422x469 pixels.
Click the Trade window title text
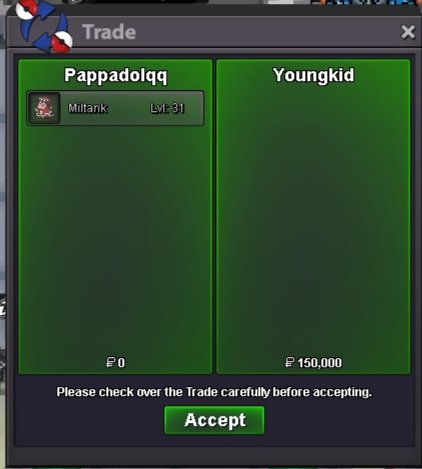pyautogui.click(x=109, y=32)
